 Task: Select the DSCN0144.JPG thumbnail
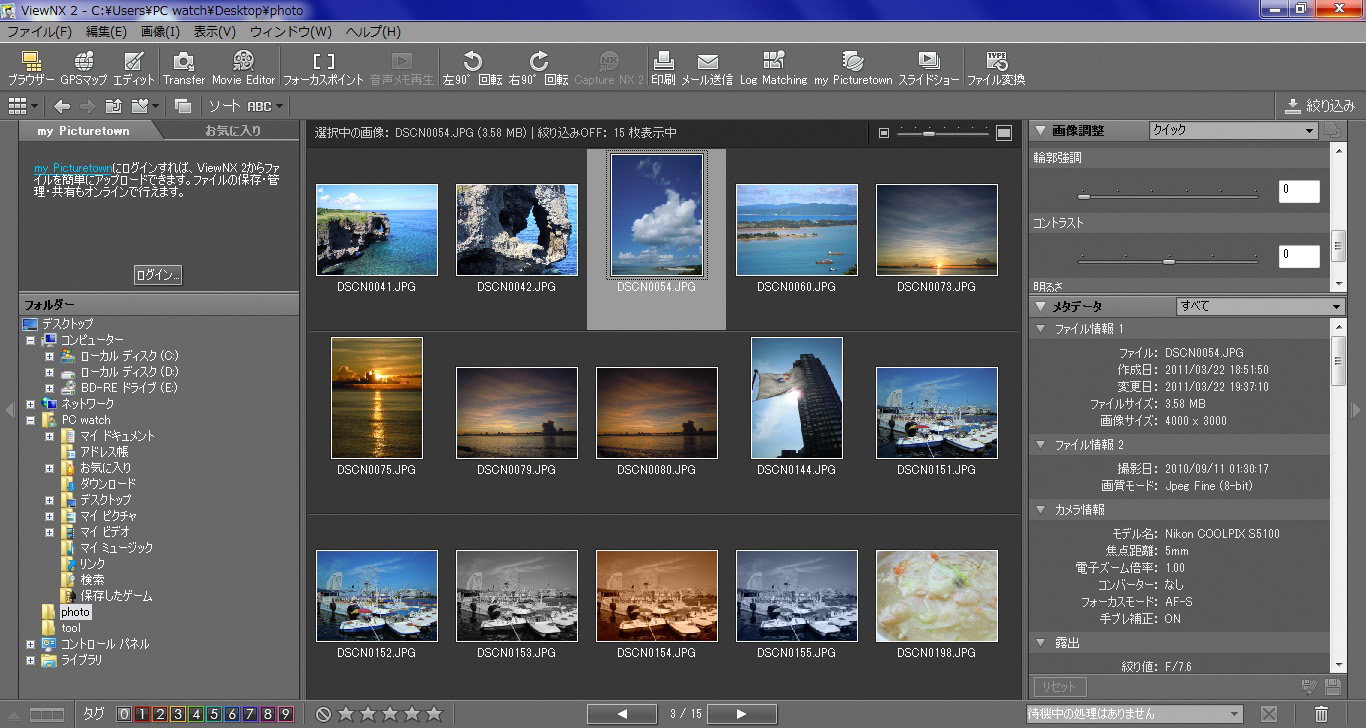796,398
